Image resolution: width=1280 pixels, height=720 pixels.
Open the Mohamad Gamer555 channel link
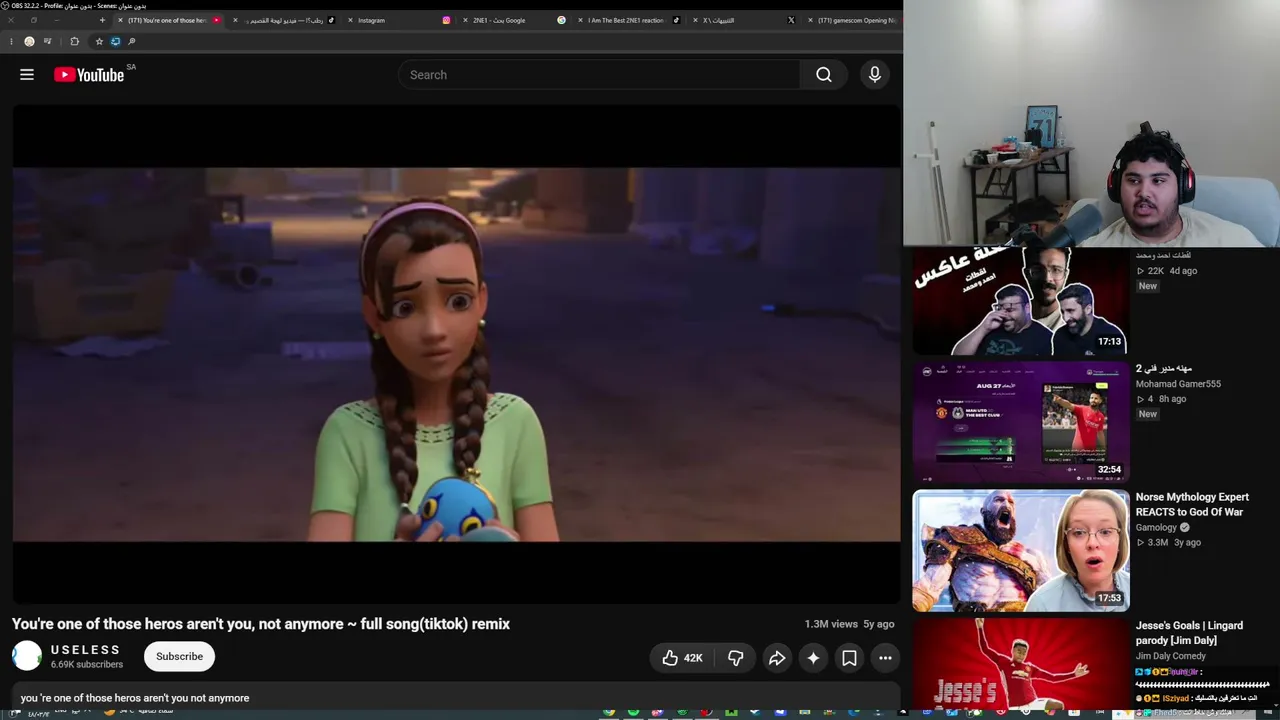click(1178, 384)
